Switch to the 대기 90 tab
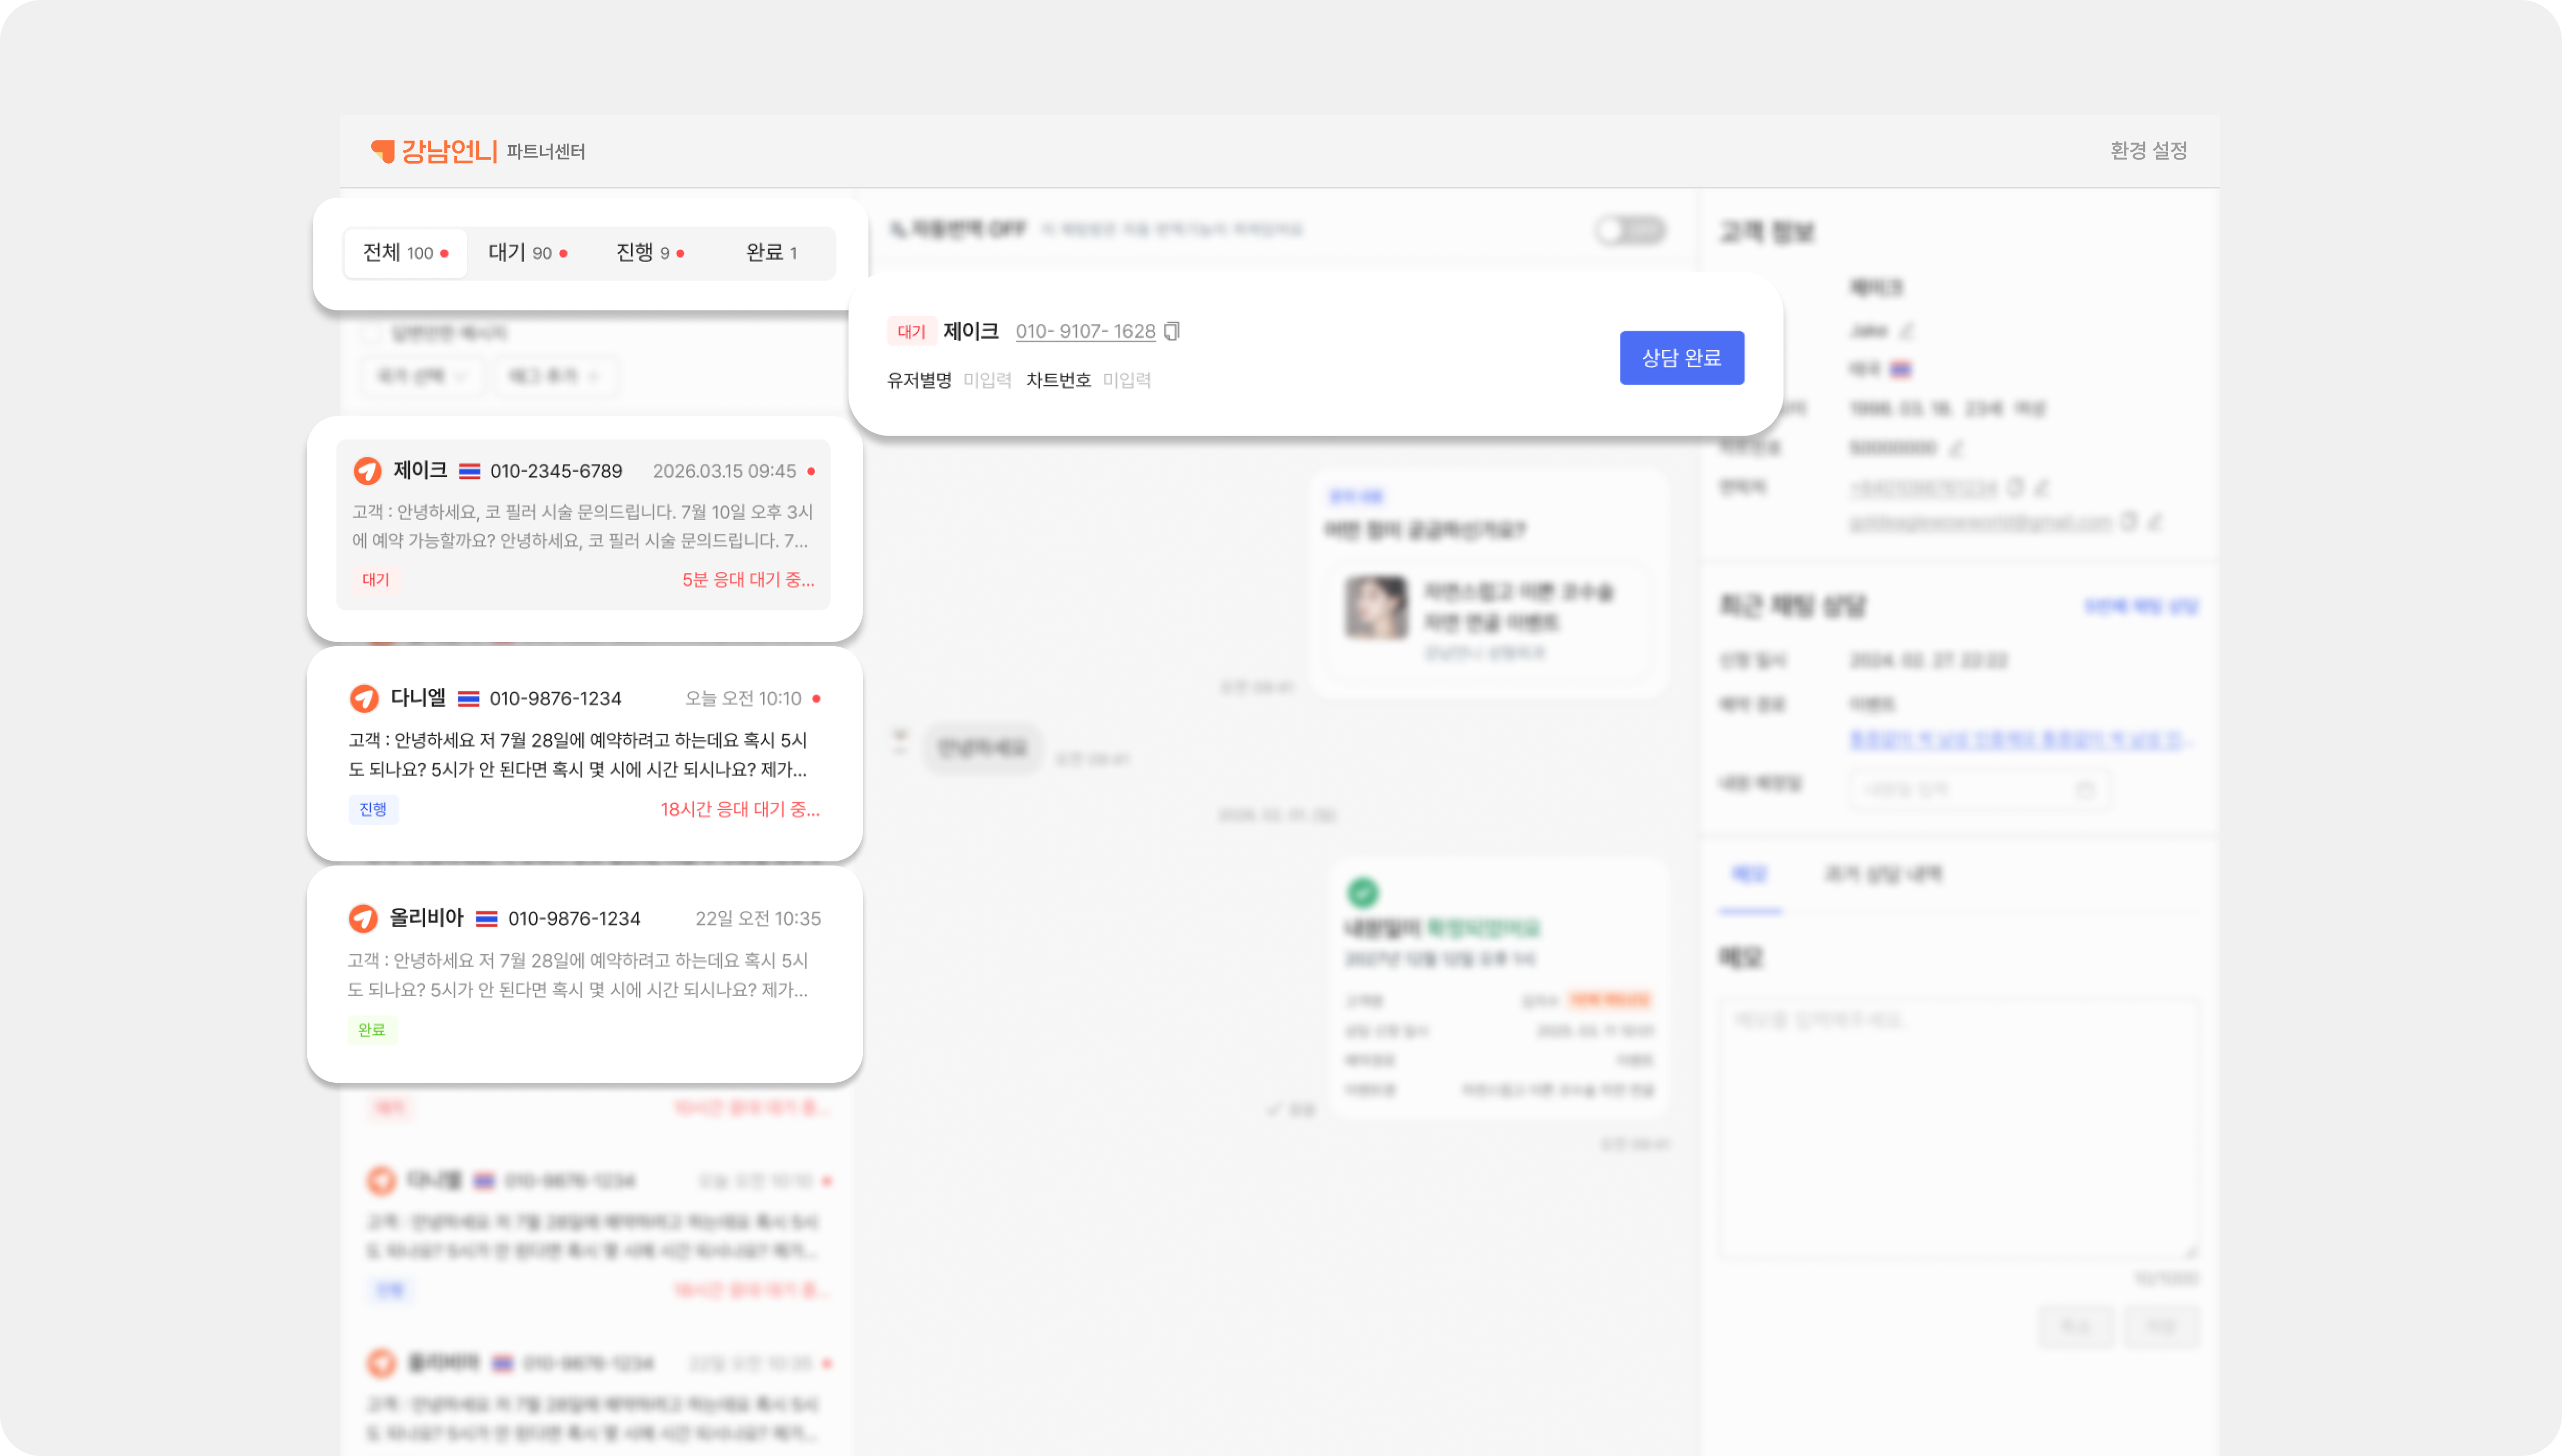This screenshot has height=1456, width=2562. 528,253
